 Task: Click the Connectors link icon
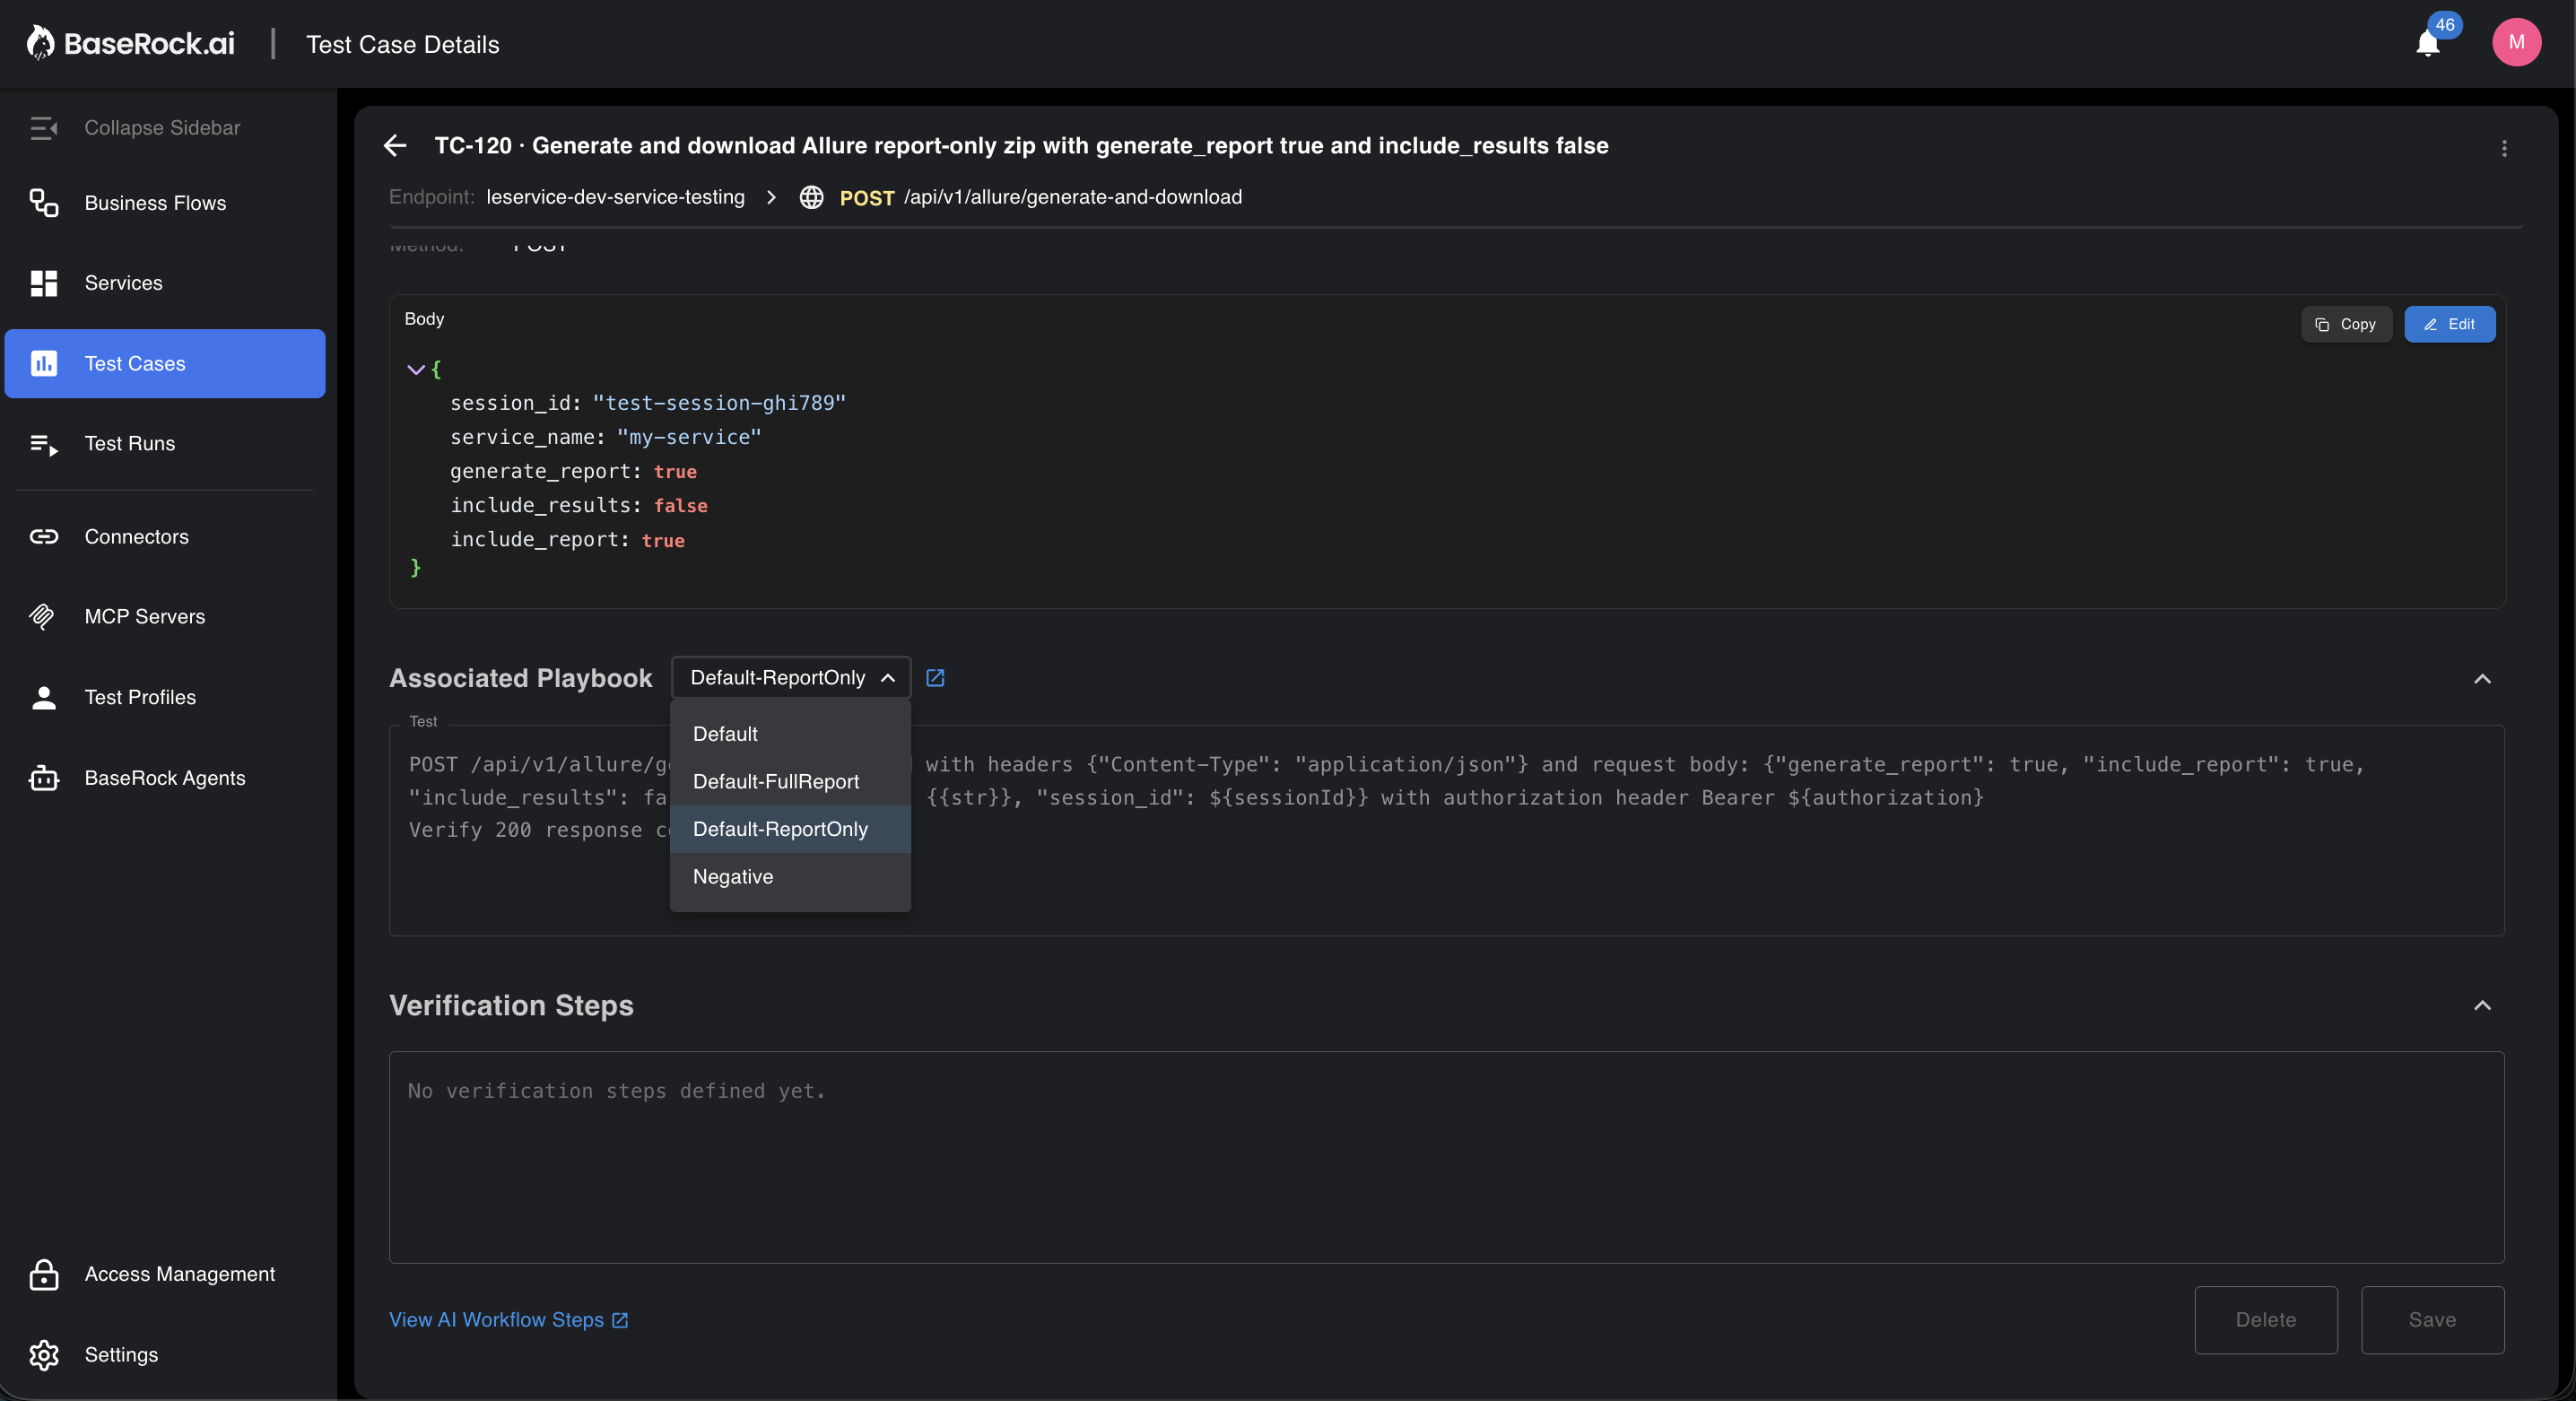(x=44, y=536)
